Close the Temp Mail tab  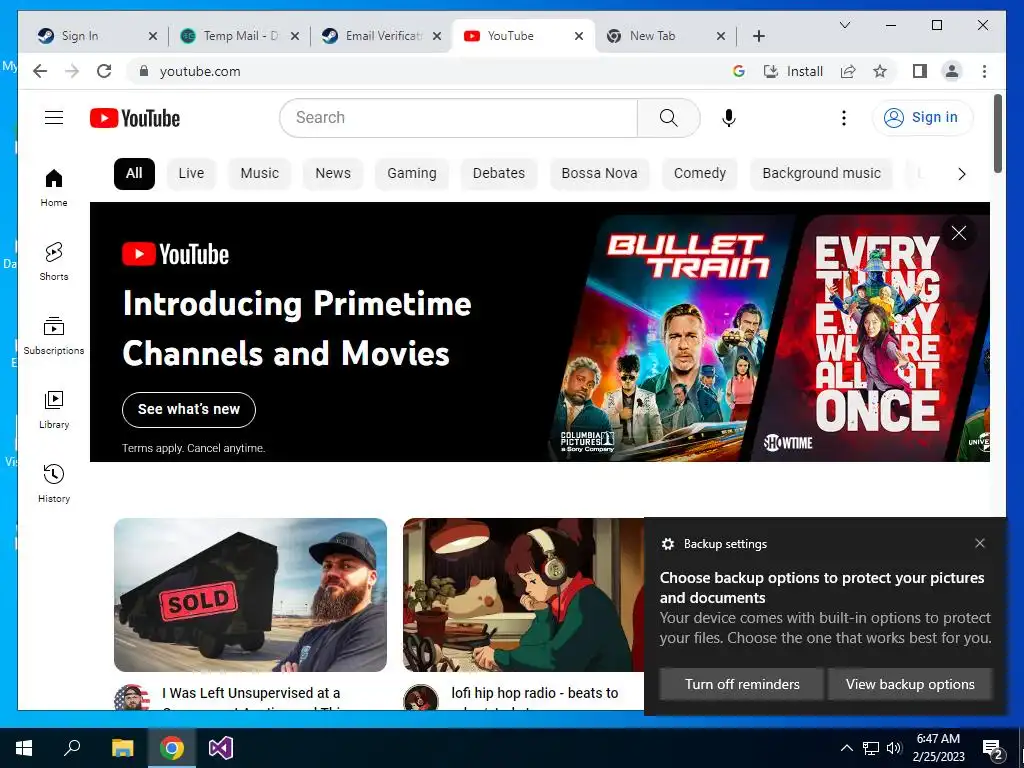coord(295,36)
